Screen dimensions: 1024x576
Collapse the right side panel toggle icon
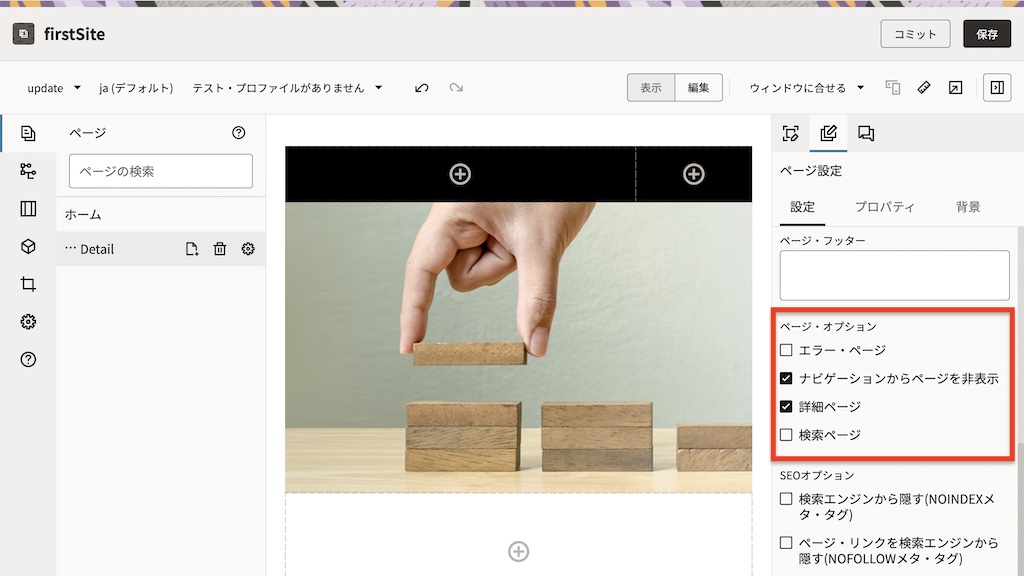(x=996, y=88)
